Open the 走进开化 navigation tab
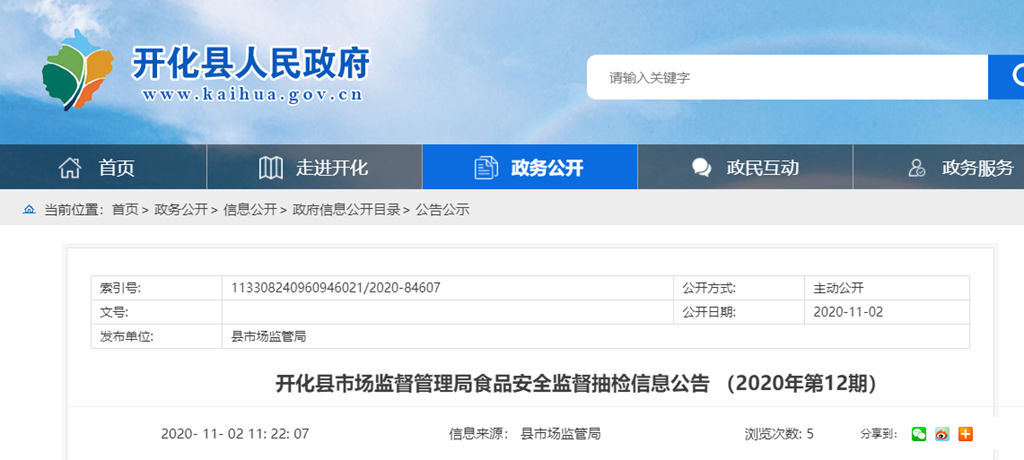This screenshot has width=1024, height=460. (315, 167)
